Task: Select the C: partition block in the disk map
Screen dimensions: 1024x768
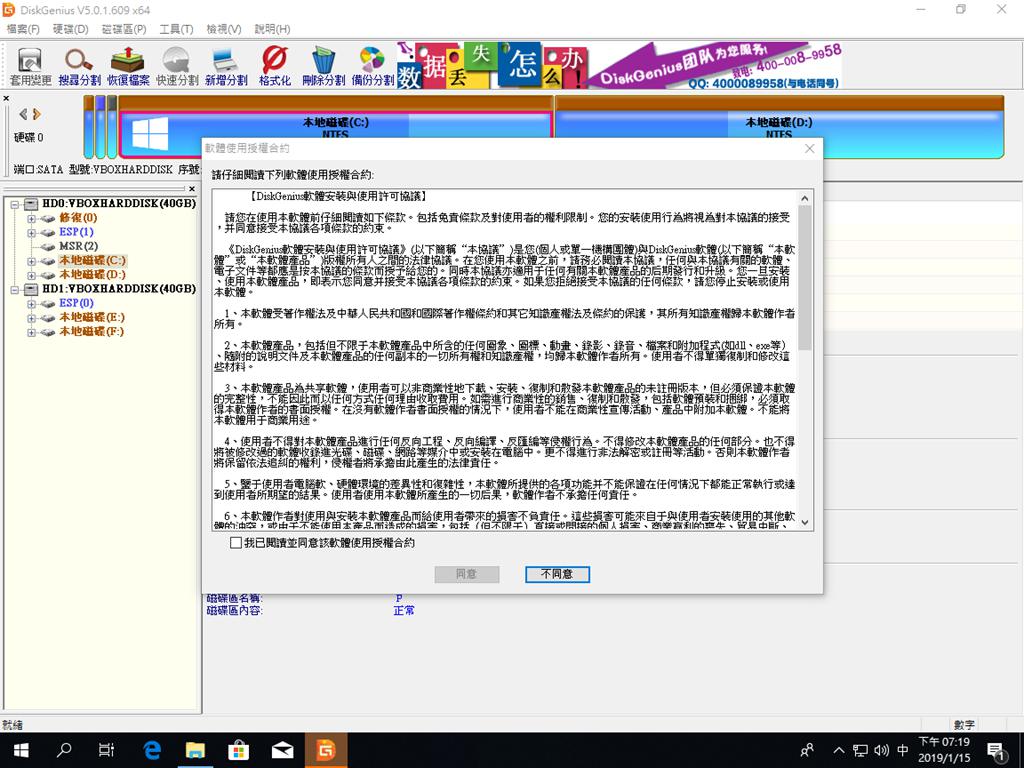Action: point(336,125)
